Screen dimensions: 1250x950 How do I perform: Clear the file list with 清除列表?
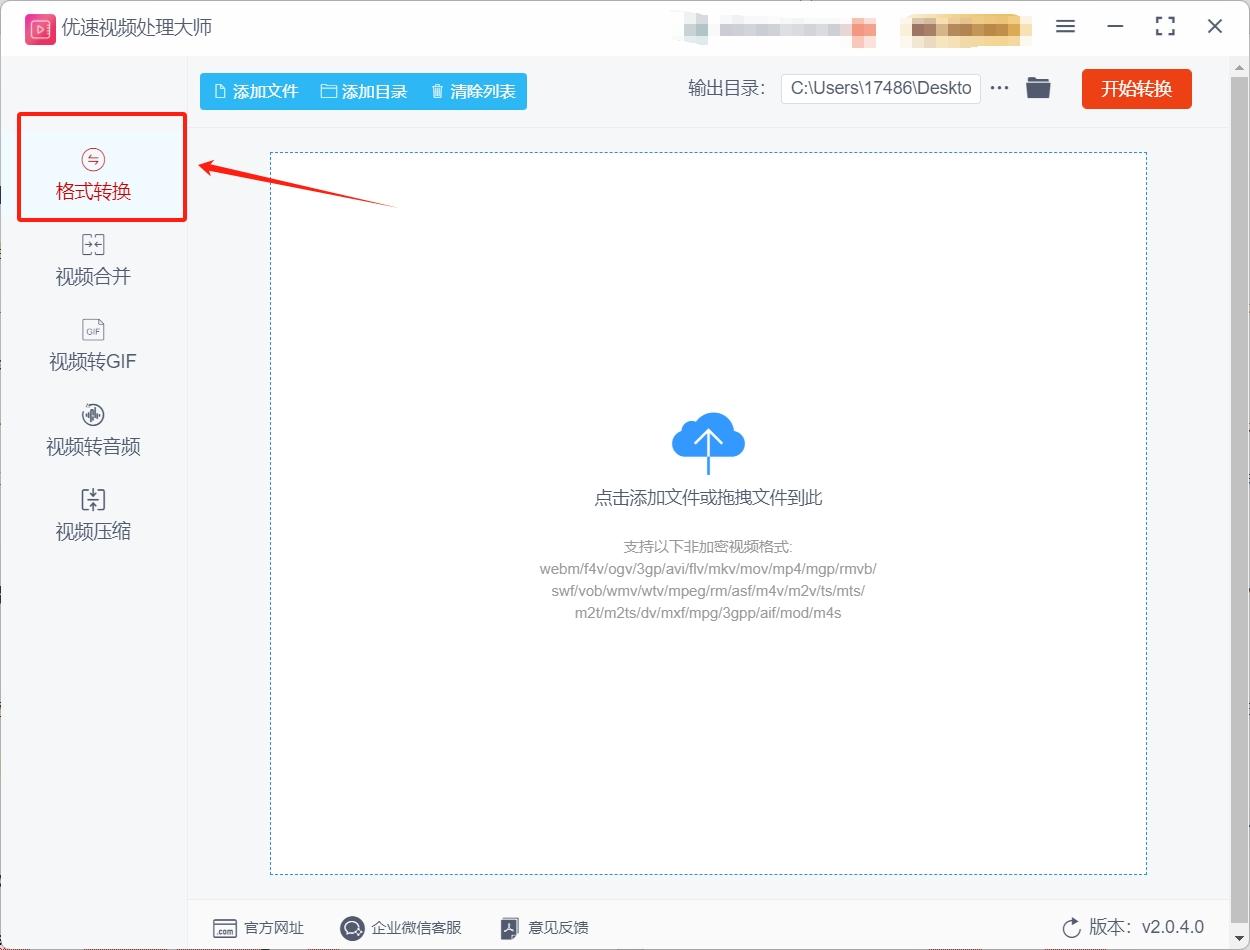click(472, 90)
